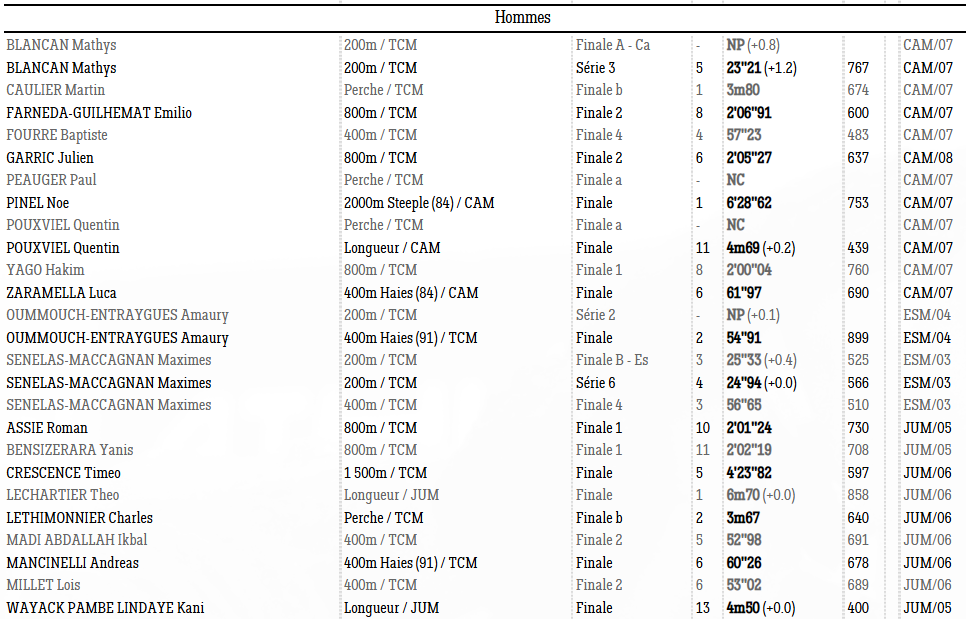This screenshot has height=619, width=966.
Task: Select points value 767
Action: coord(858,68)
